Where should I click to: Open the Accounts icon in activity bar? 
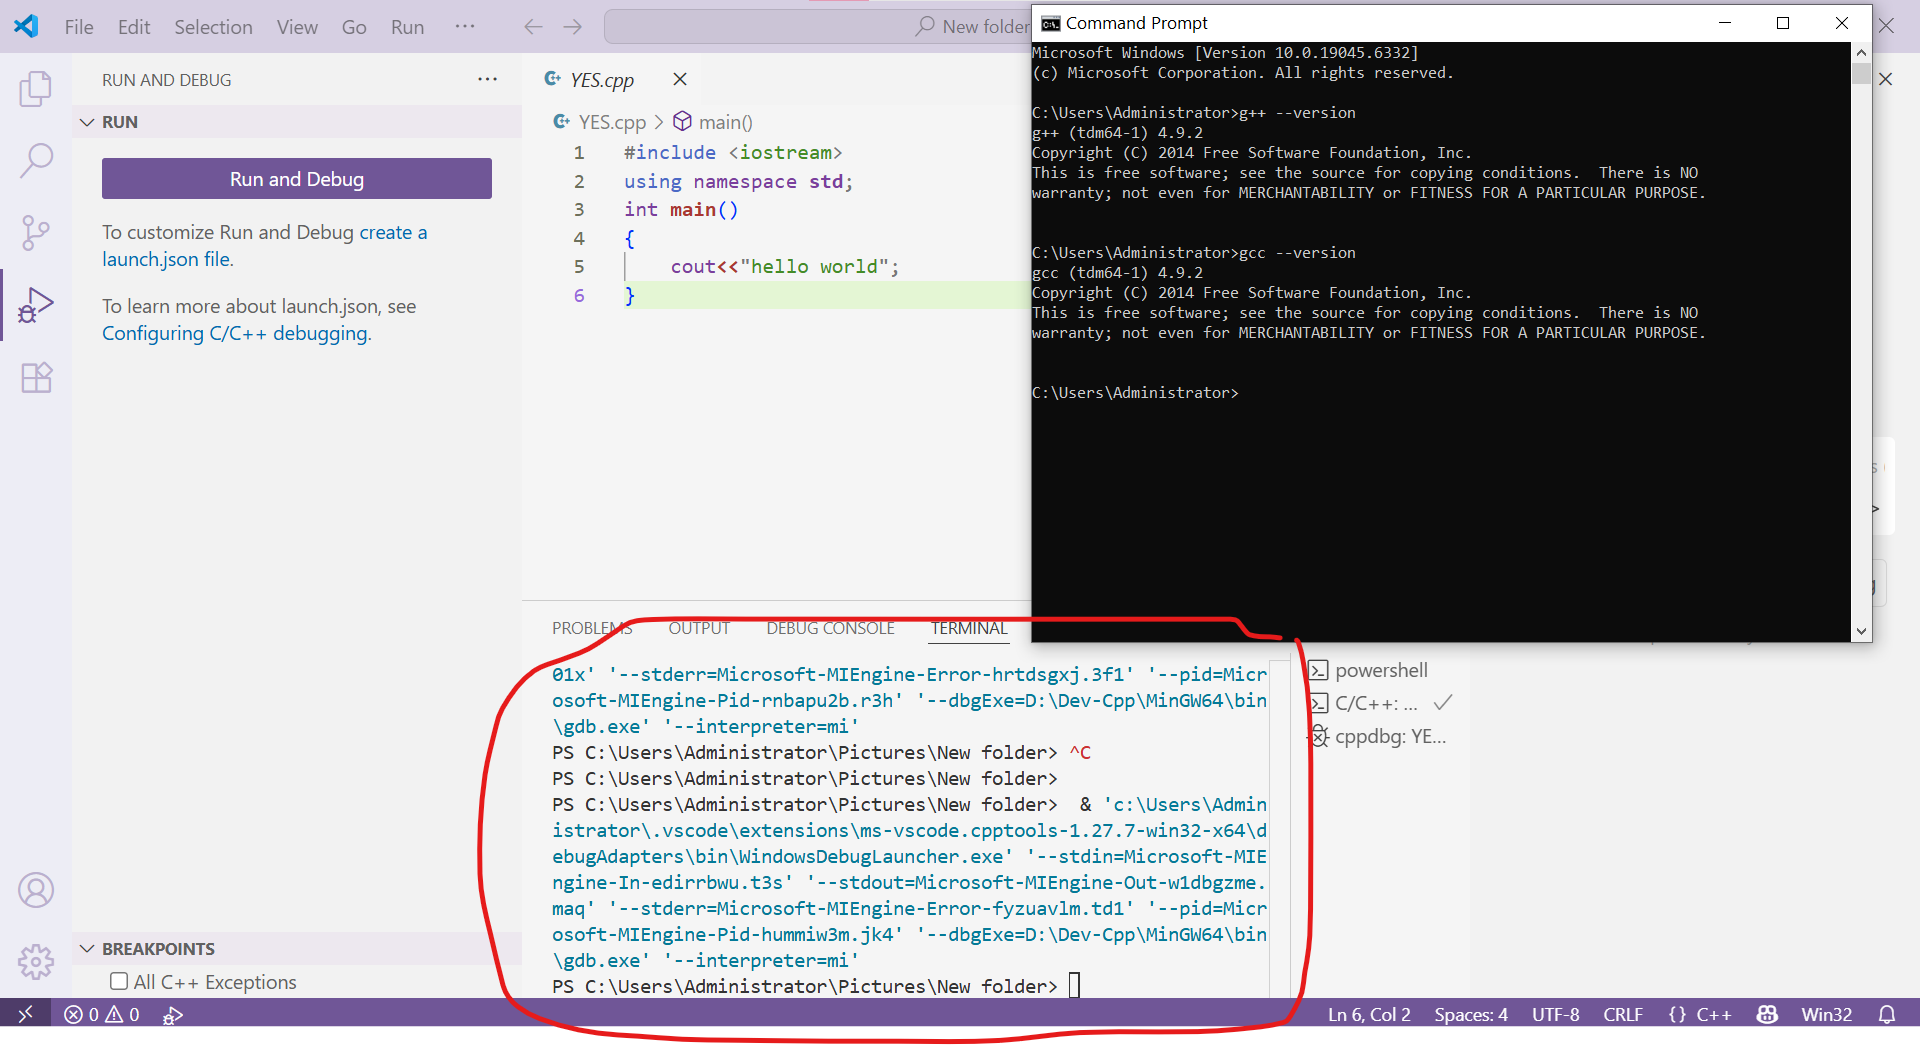(x=36, y=890)
